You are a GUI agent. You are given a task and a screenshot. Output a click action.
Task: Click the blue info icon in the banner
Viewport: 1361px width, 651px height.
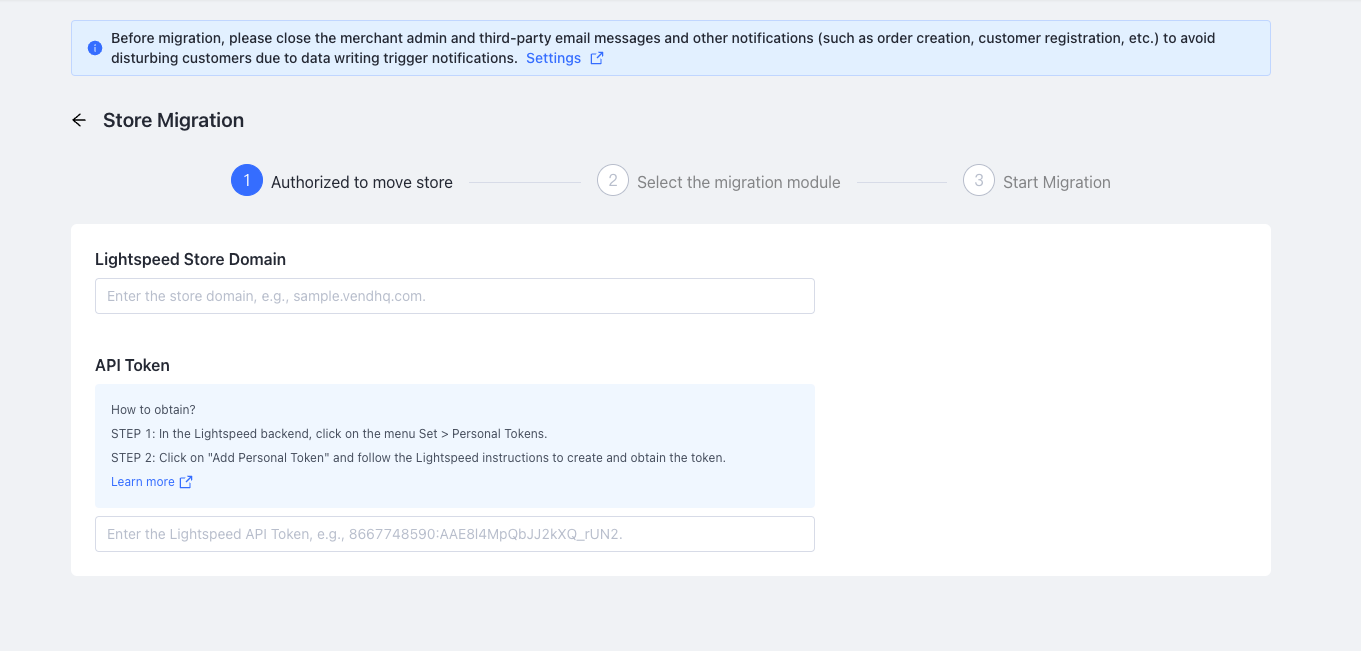(95, 48)
